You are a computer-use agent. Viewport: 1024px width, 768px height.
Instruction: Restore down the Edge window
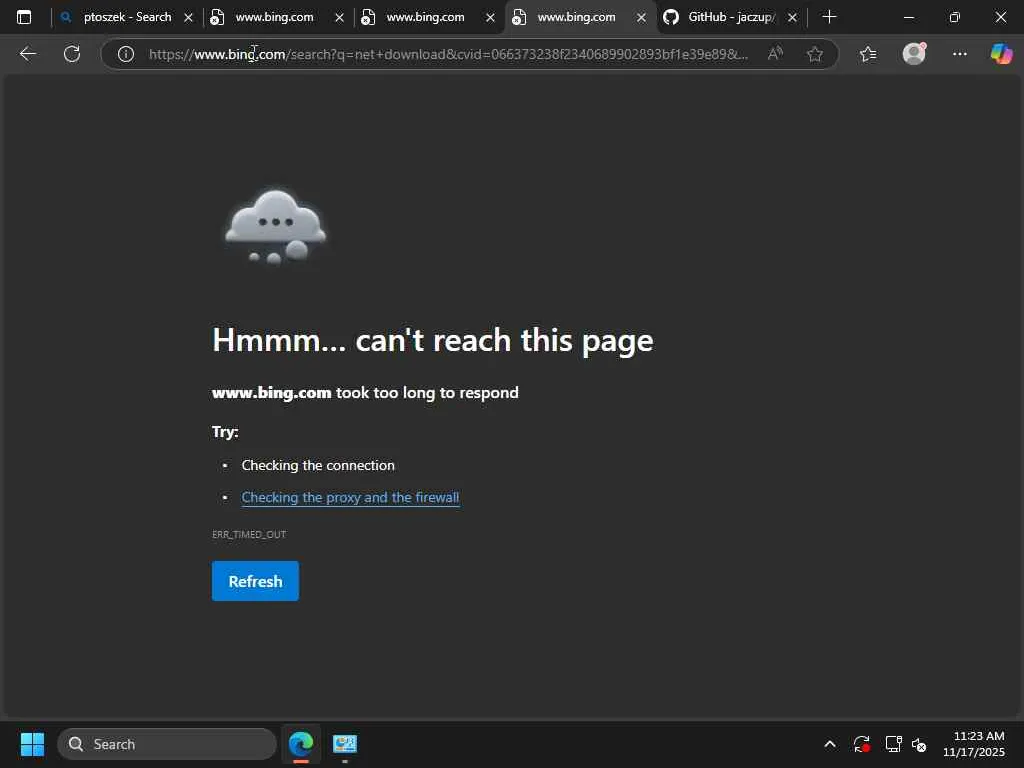point(955,17)
